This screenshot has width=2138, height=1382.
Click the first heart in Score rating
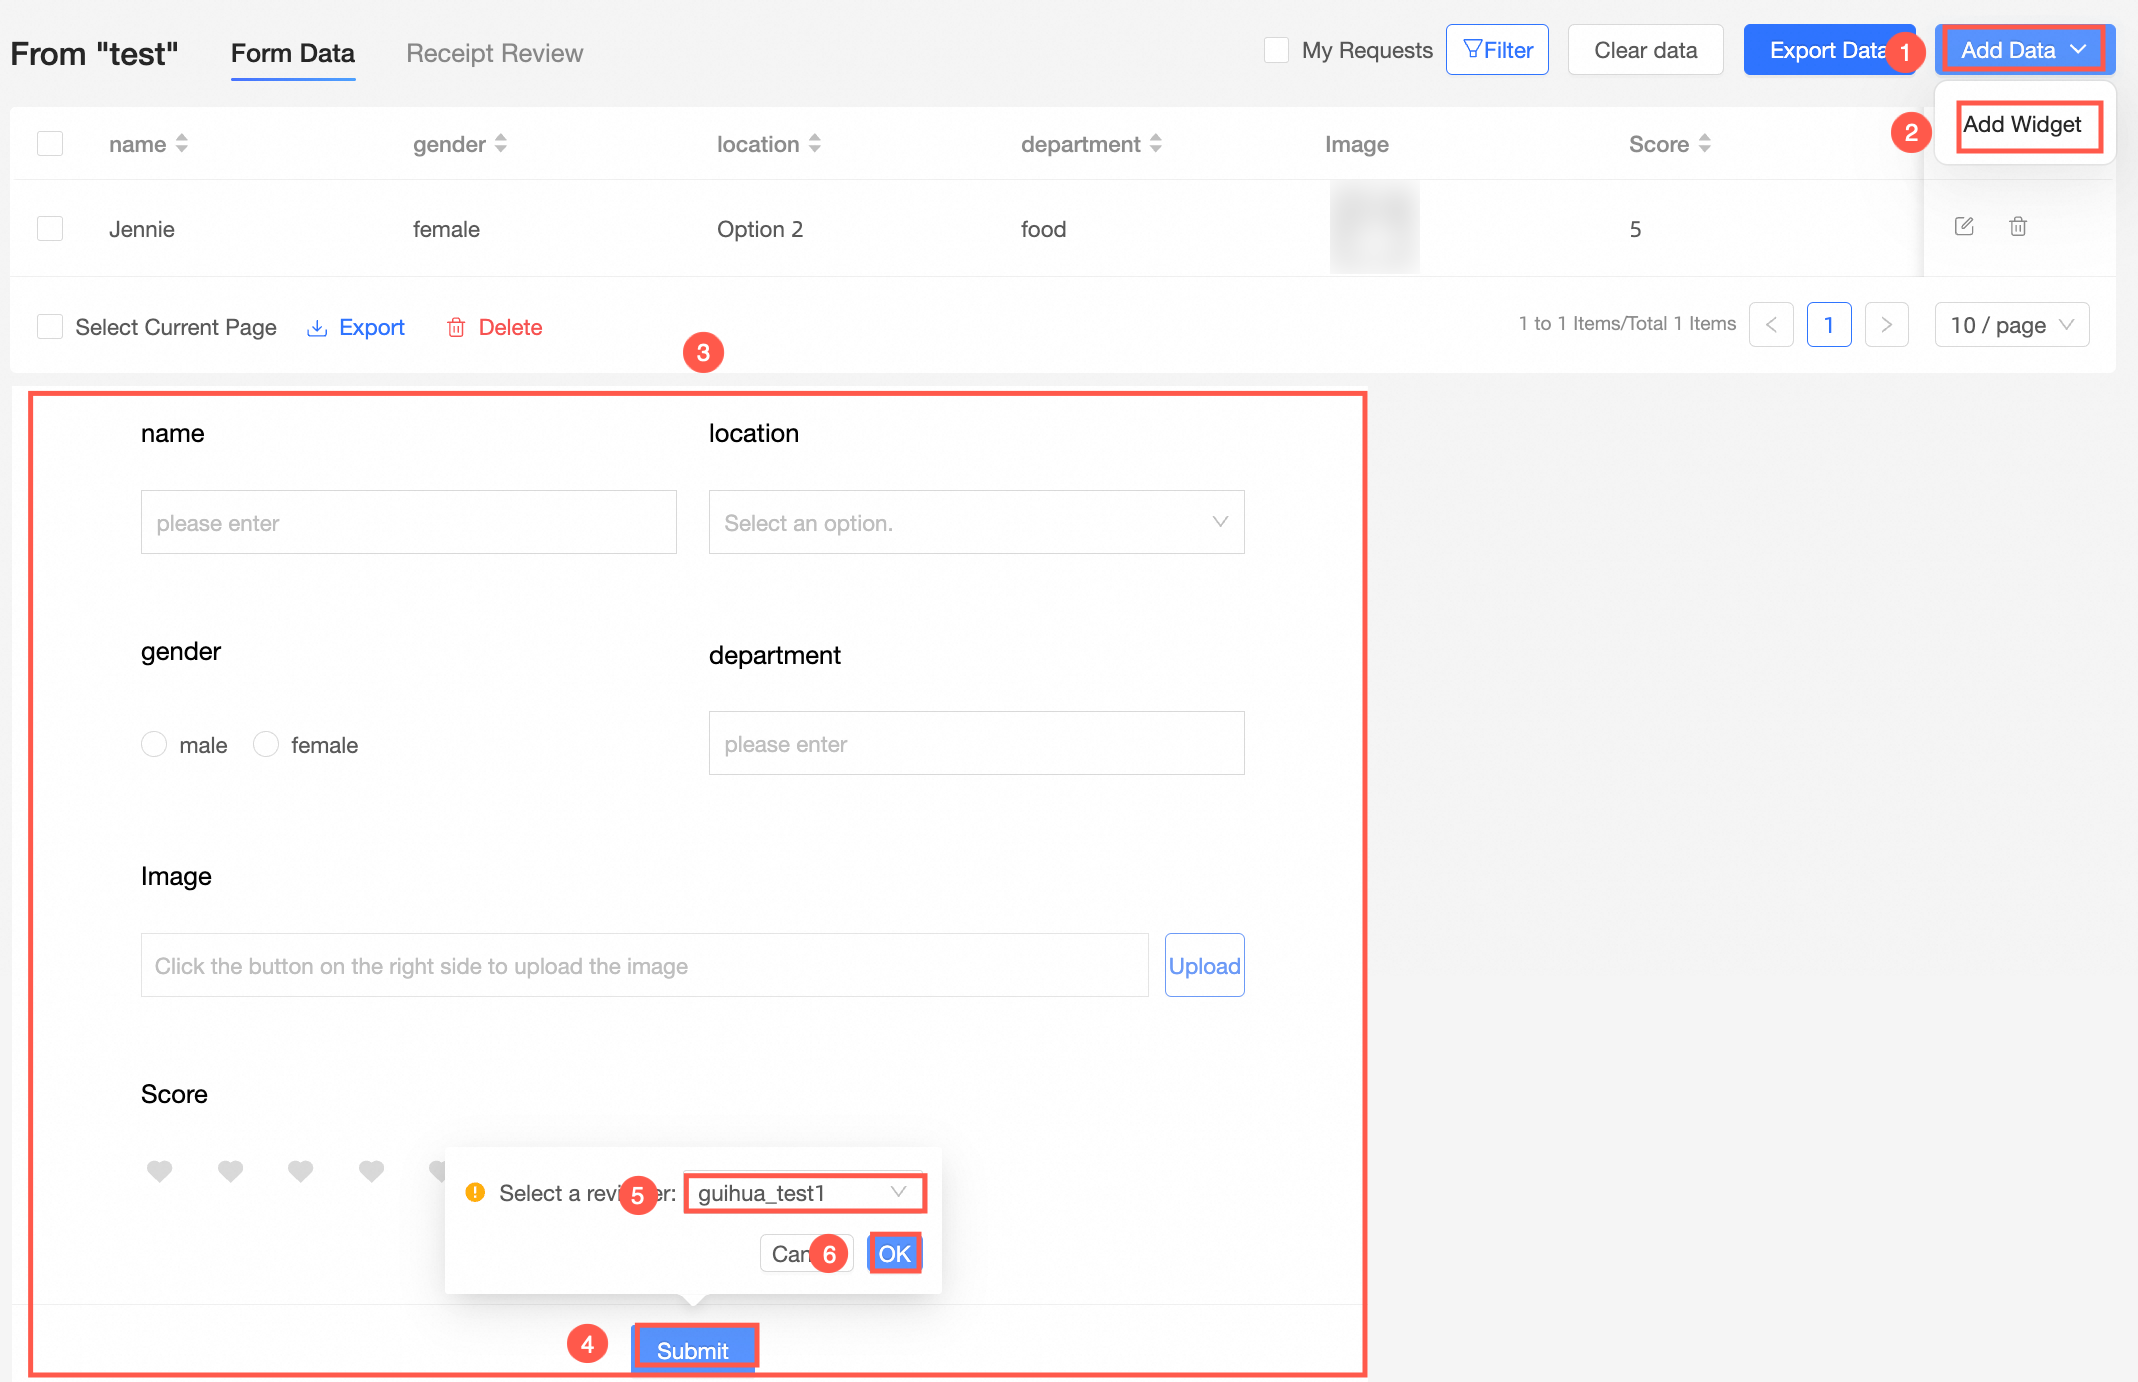click(160, 1170)
